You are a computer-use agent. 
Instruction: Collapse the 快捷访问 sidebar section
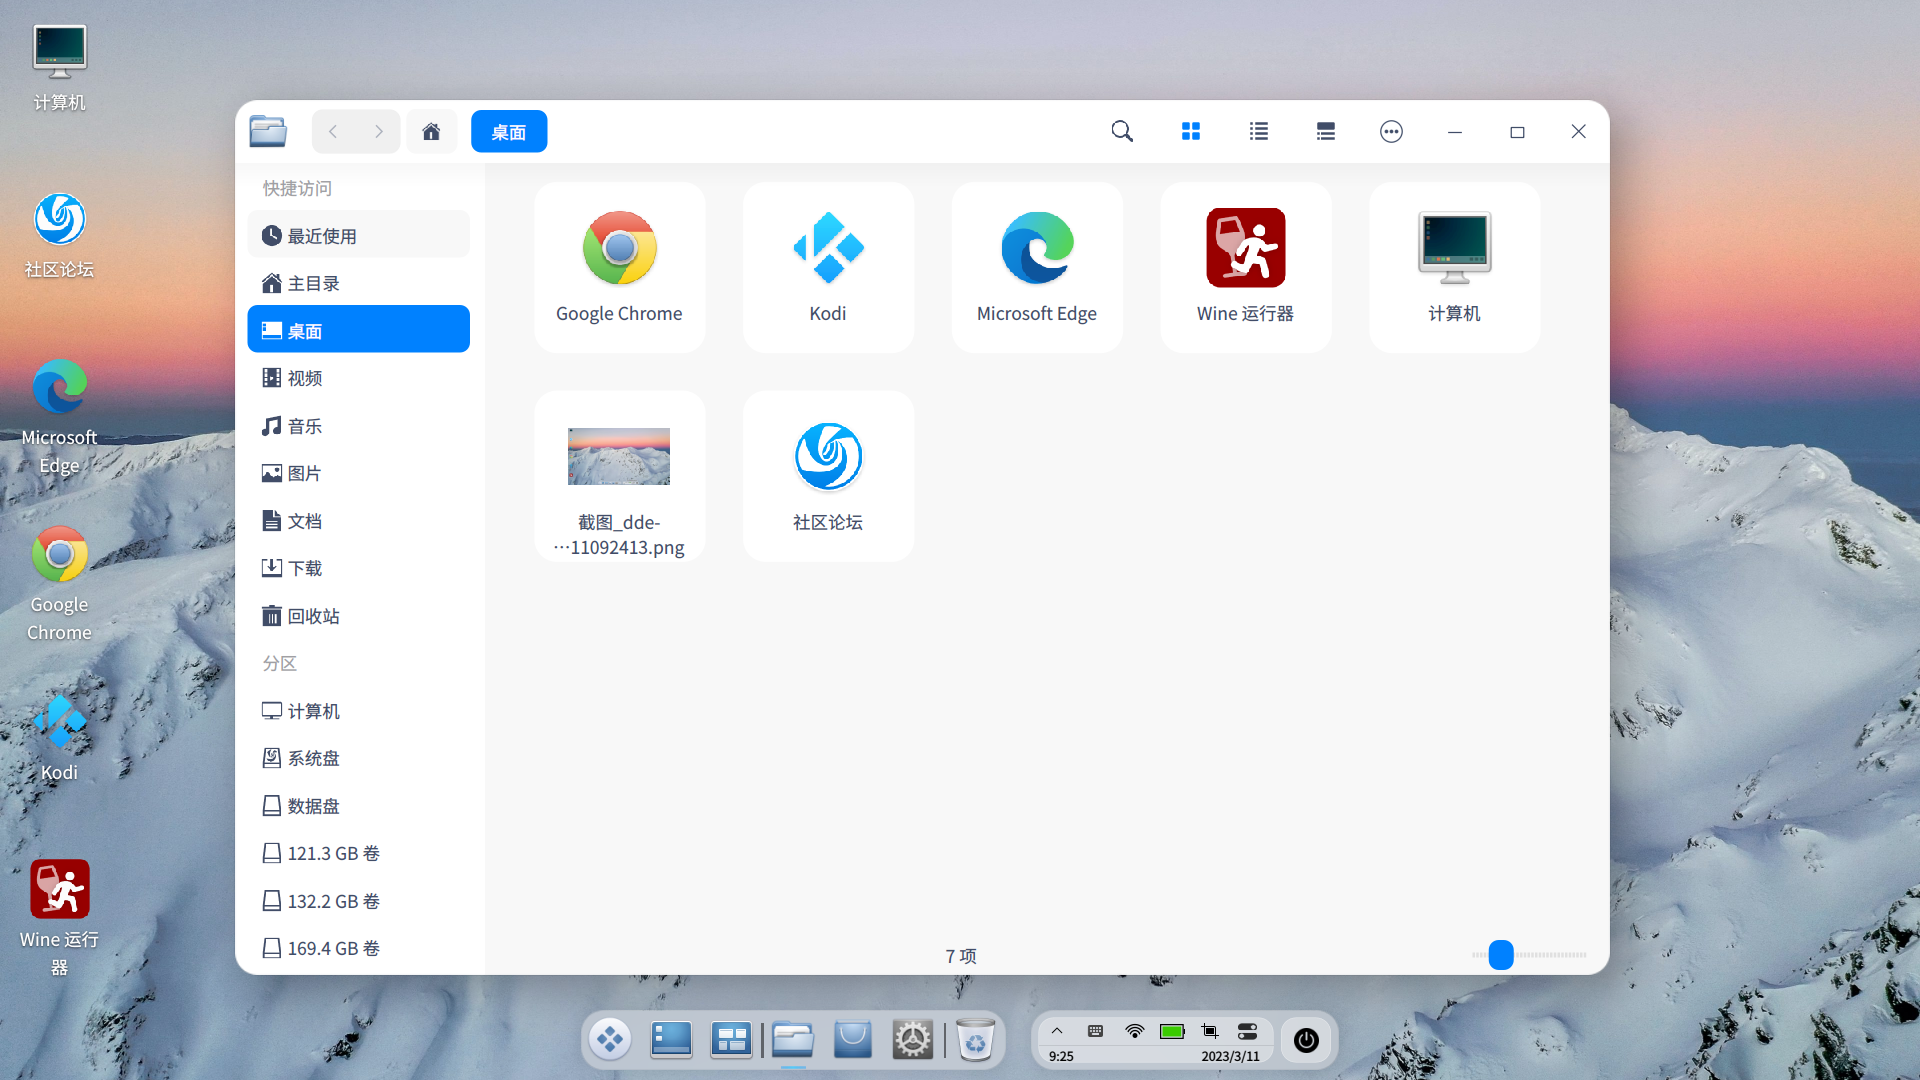tap(296, 188)
